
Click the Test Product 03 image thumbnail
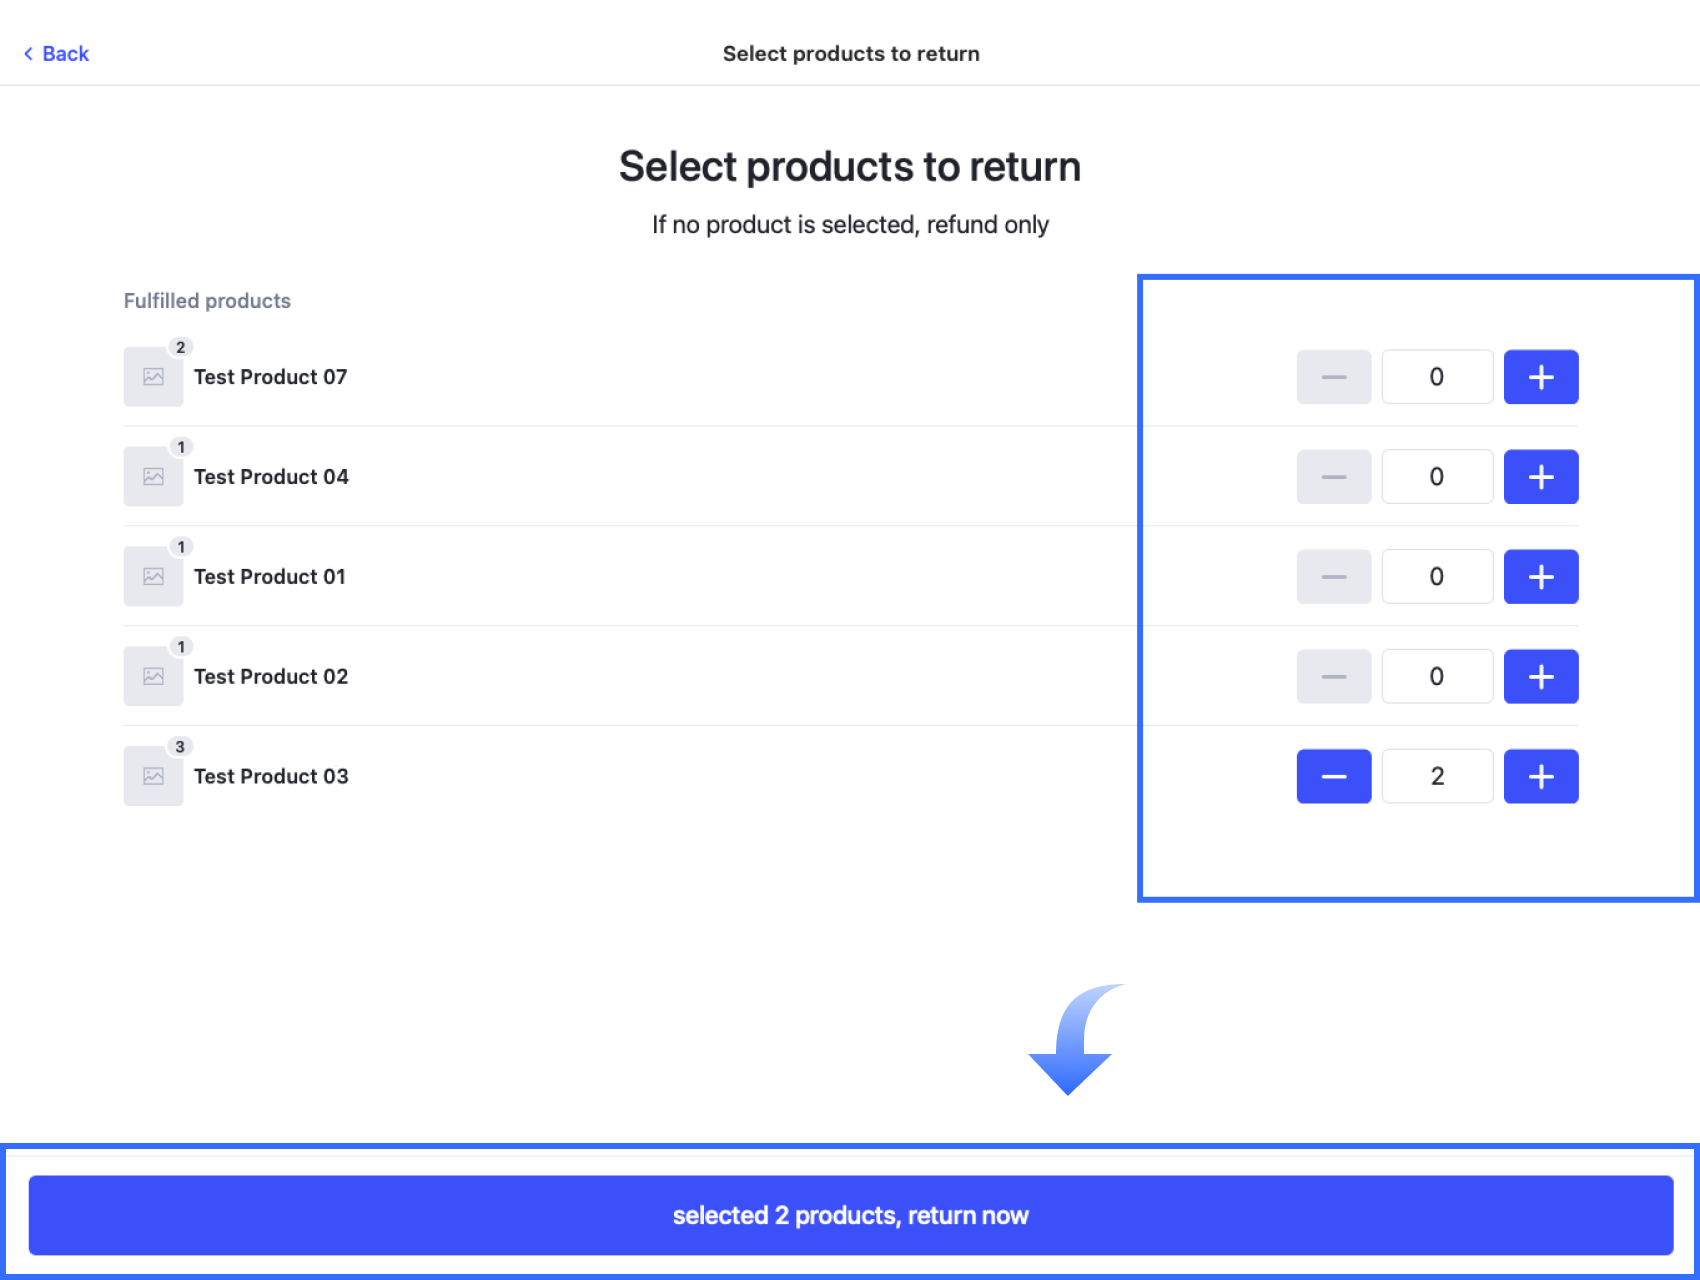click(x=153, y=776)
